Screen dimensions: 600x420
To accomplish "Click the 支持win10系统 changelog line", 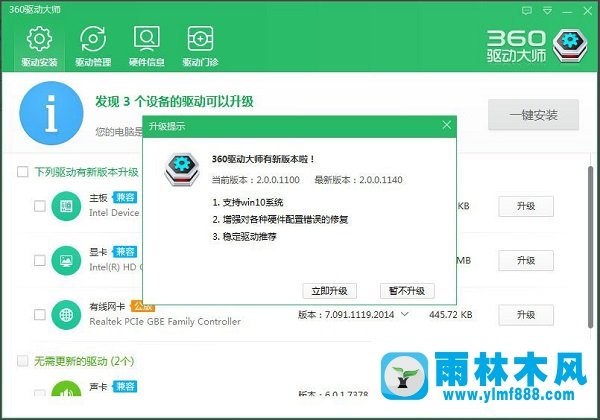I will click(x=248, y=202).
